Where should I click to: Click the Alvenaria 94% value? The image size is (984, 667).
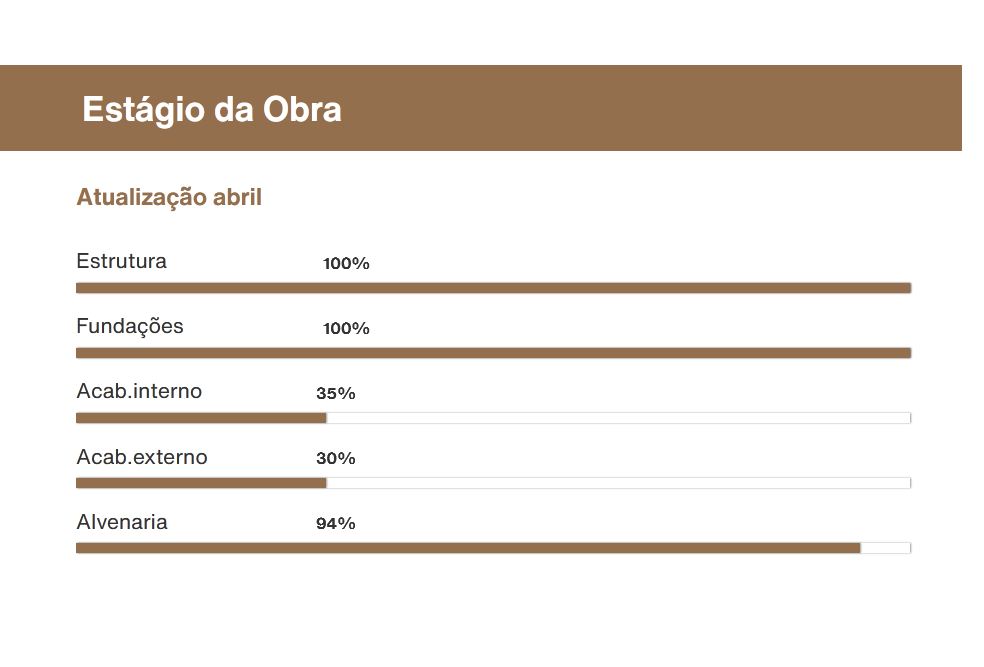336,524
